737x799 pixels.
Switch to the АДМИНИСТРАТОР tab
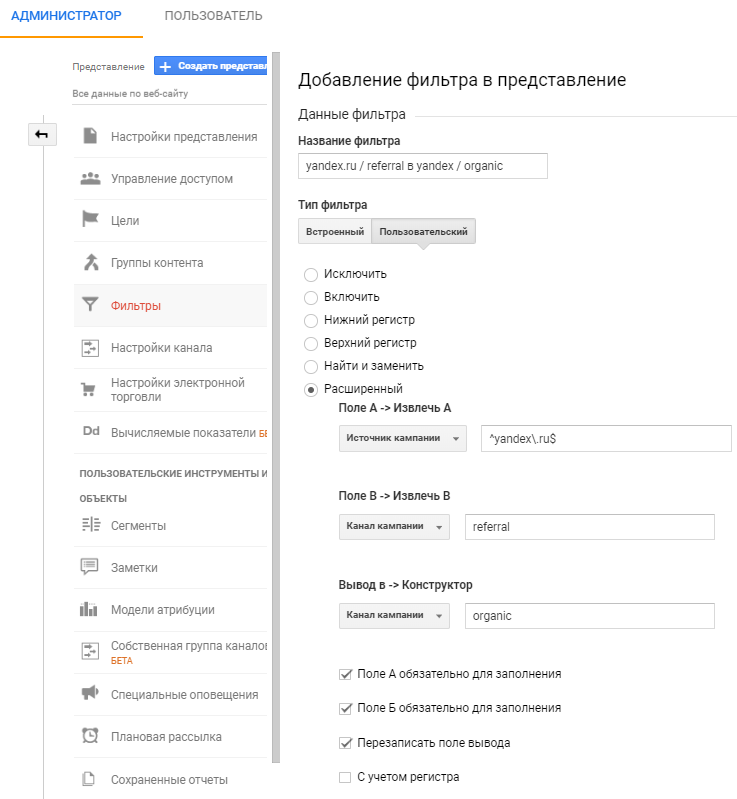pos(66,16)
